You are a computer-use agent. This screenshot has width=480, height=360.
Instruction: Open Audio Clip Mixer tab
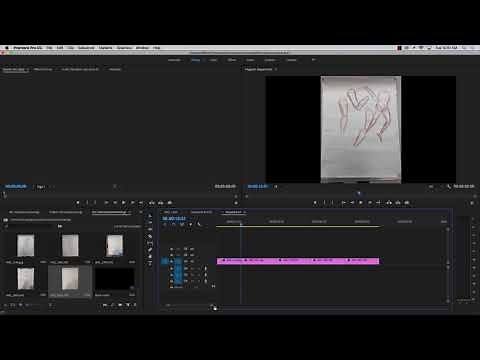[x=80, y=69]
